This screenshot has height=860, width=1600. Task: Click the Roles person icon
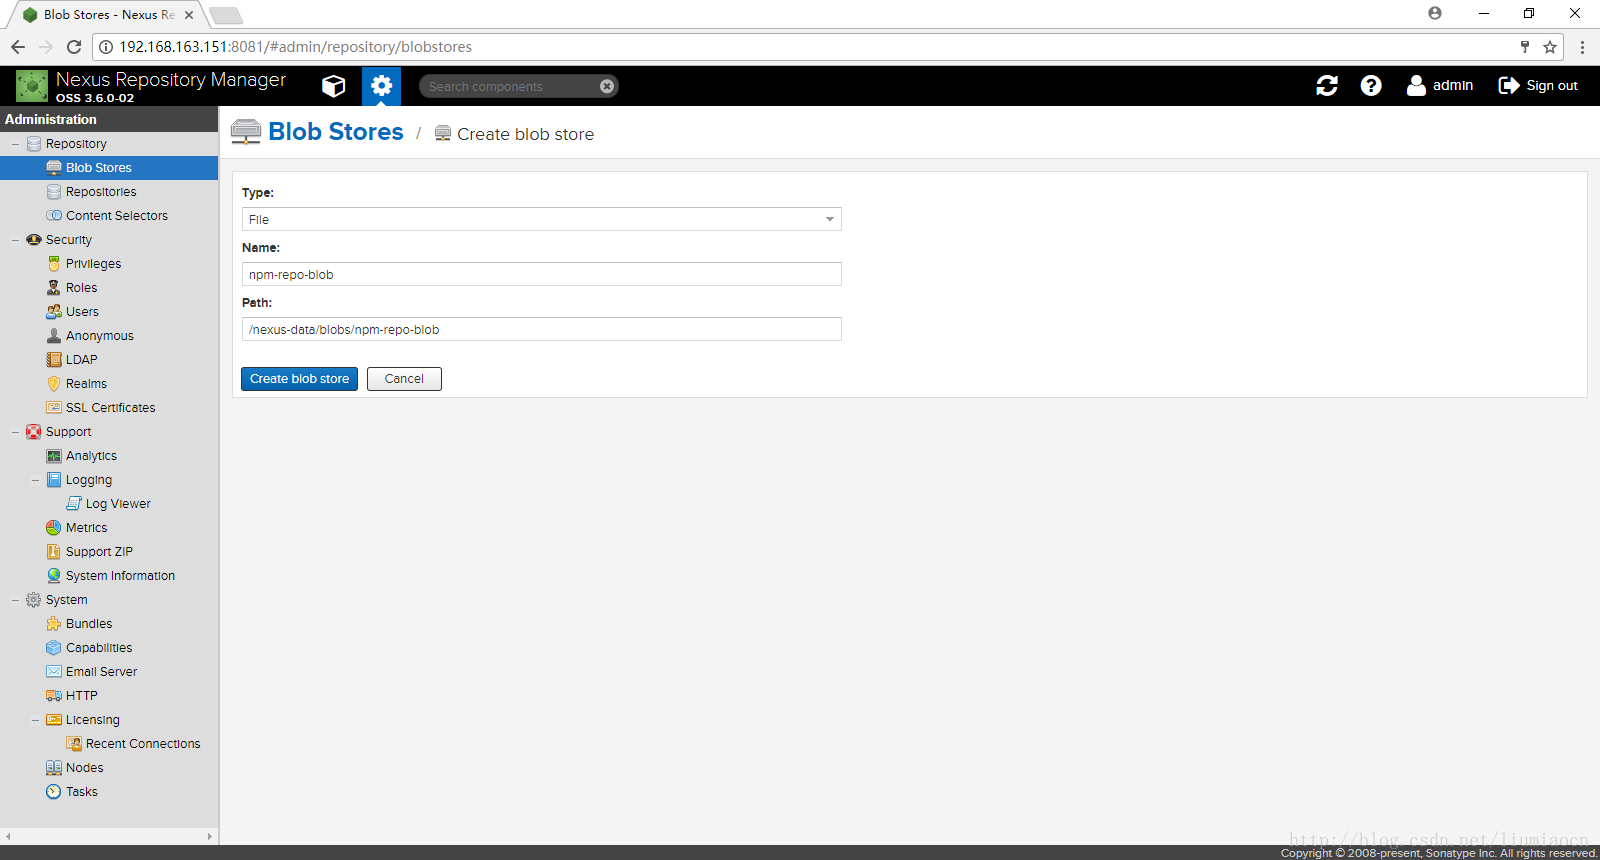pyautogui.click(x=54, y=288)
